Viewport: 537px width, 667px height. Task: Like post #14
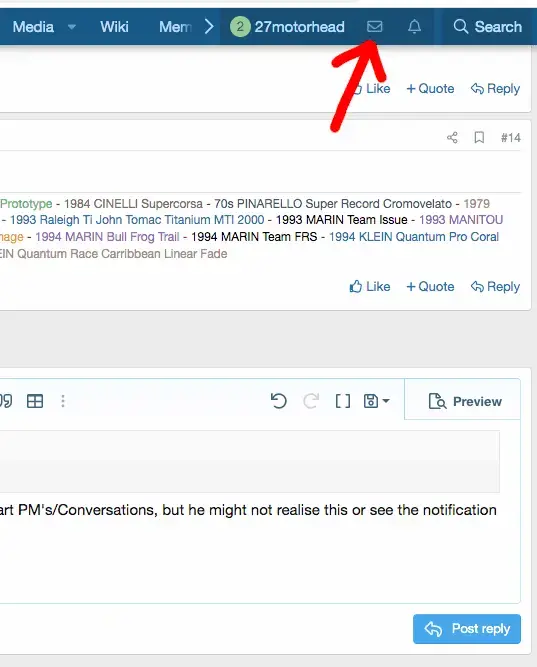point(369,286)
